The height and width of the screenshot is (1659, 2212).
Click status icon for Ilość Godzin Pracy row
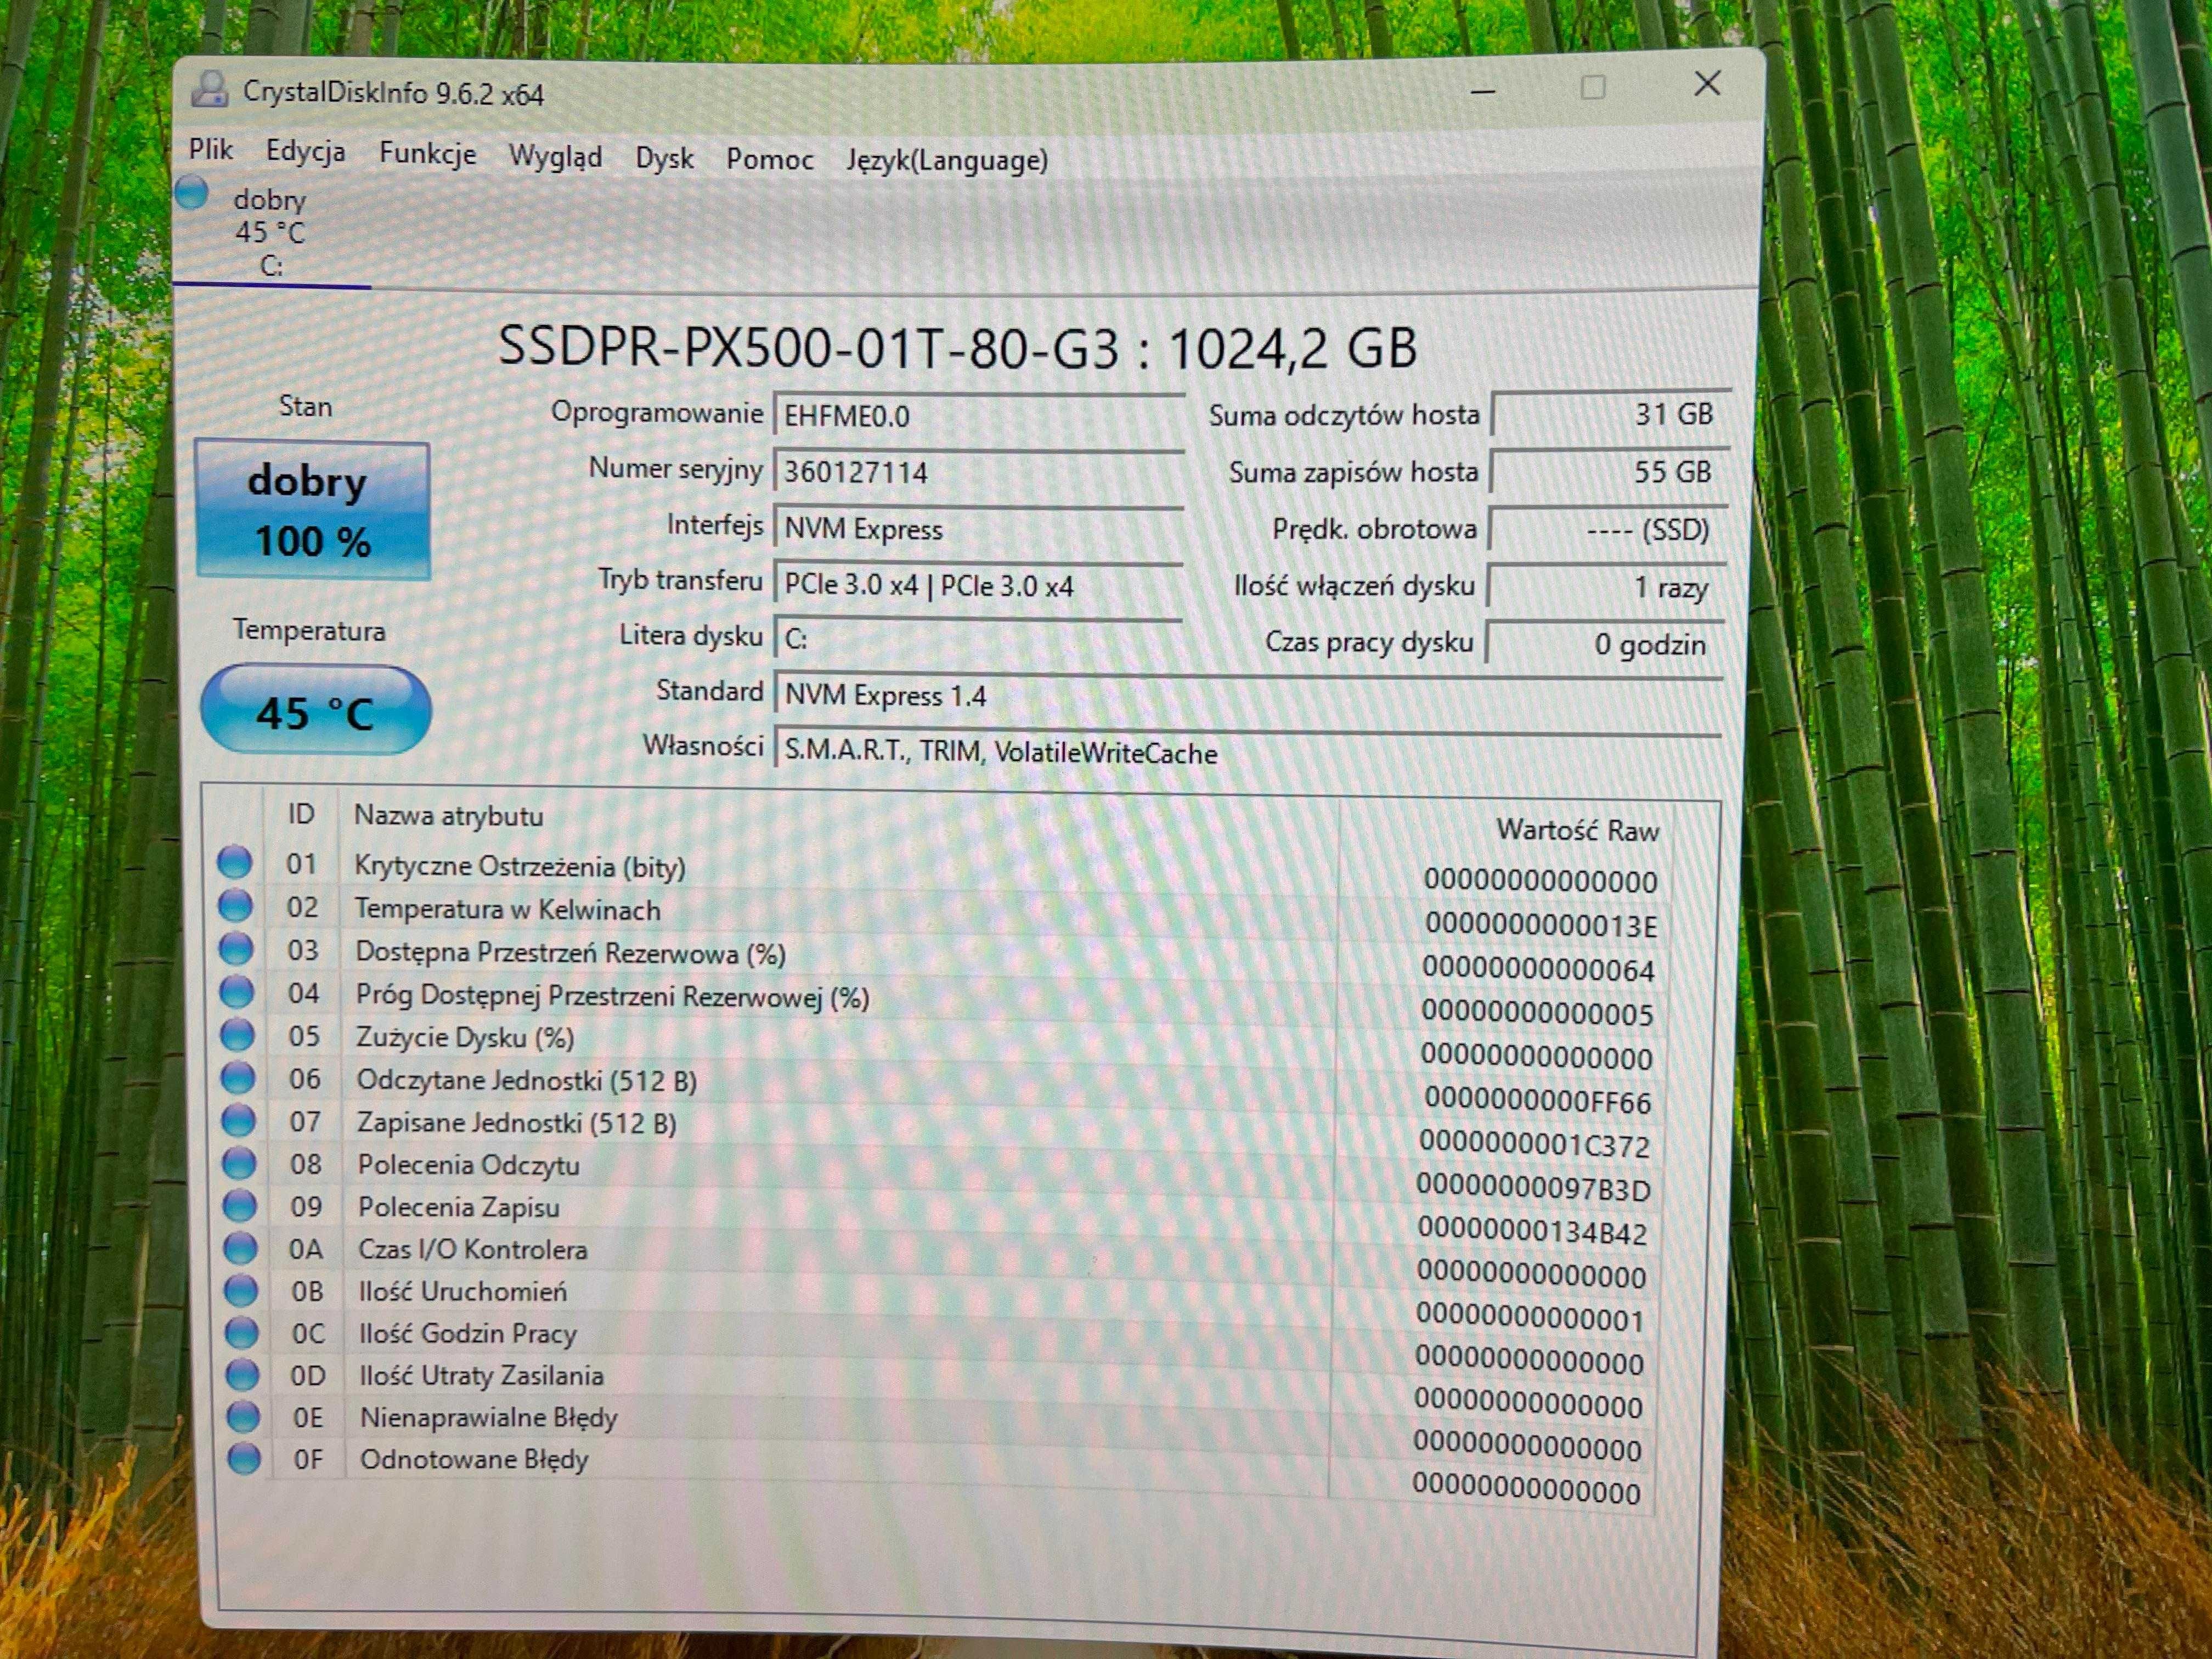241,1332
